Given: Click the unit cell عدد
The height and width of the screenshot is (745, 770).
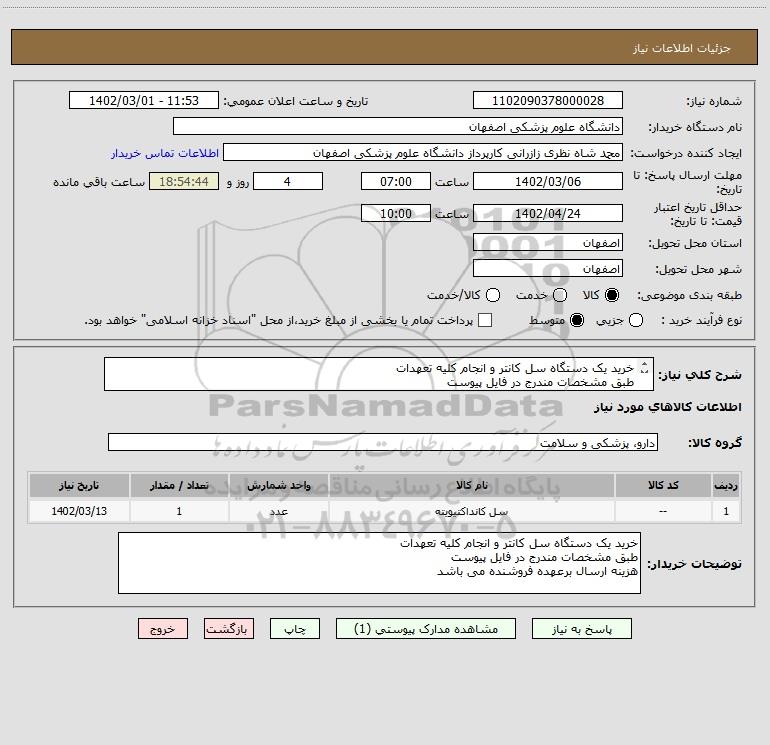Looking at the screenshot, I should tap(278, 511).
